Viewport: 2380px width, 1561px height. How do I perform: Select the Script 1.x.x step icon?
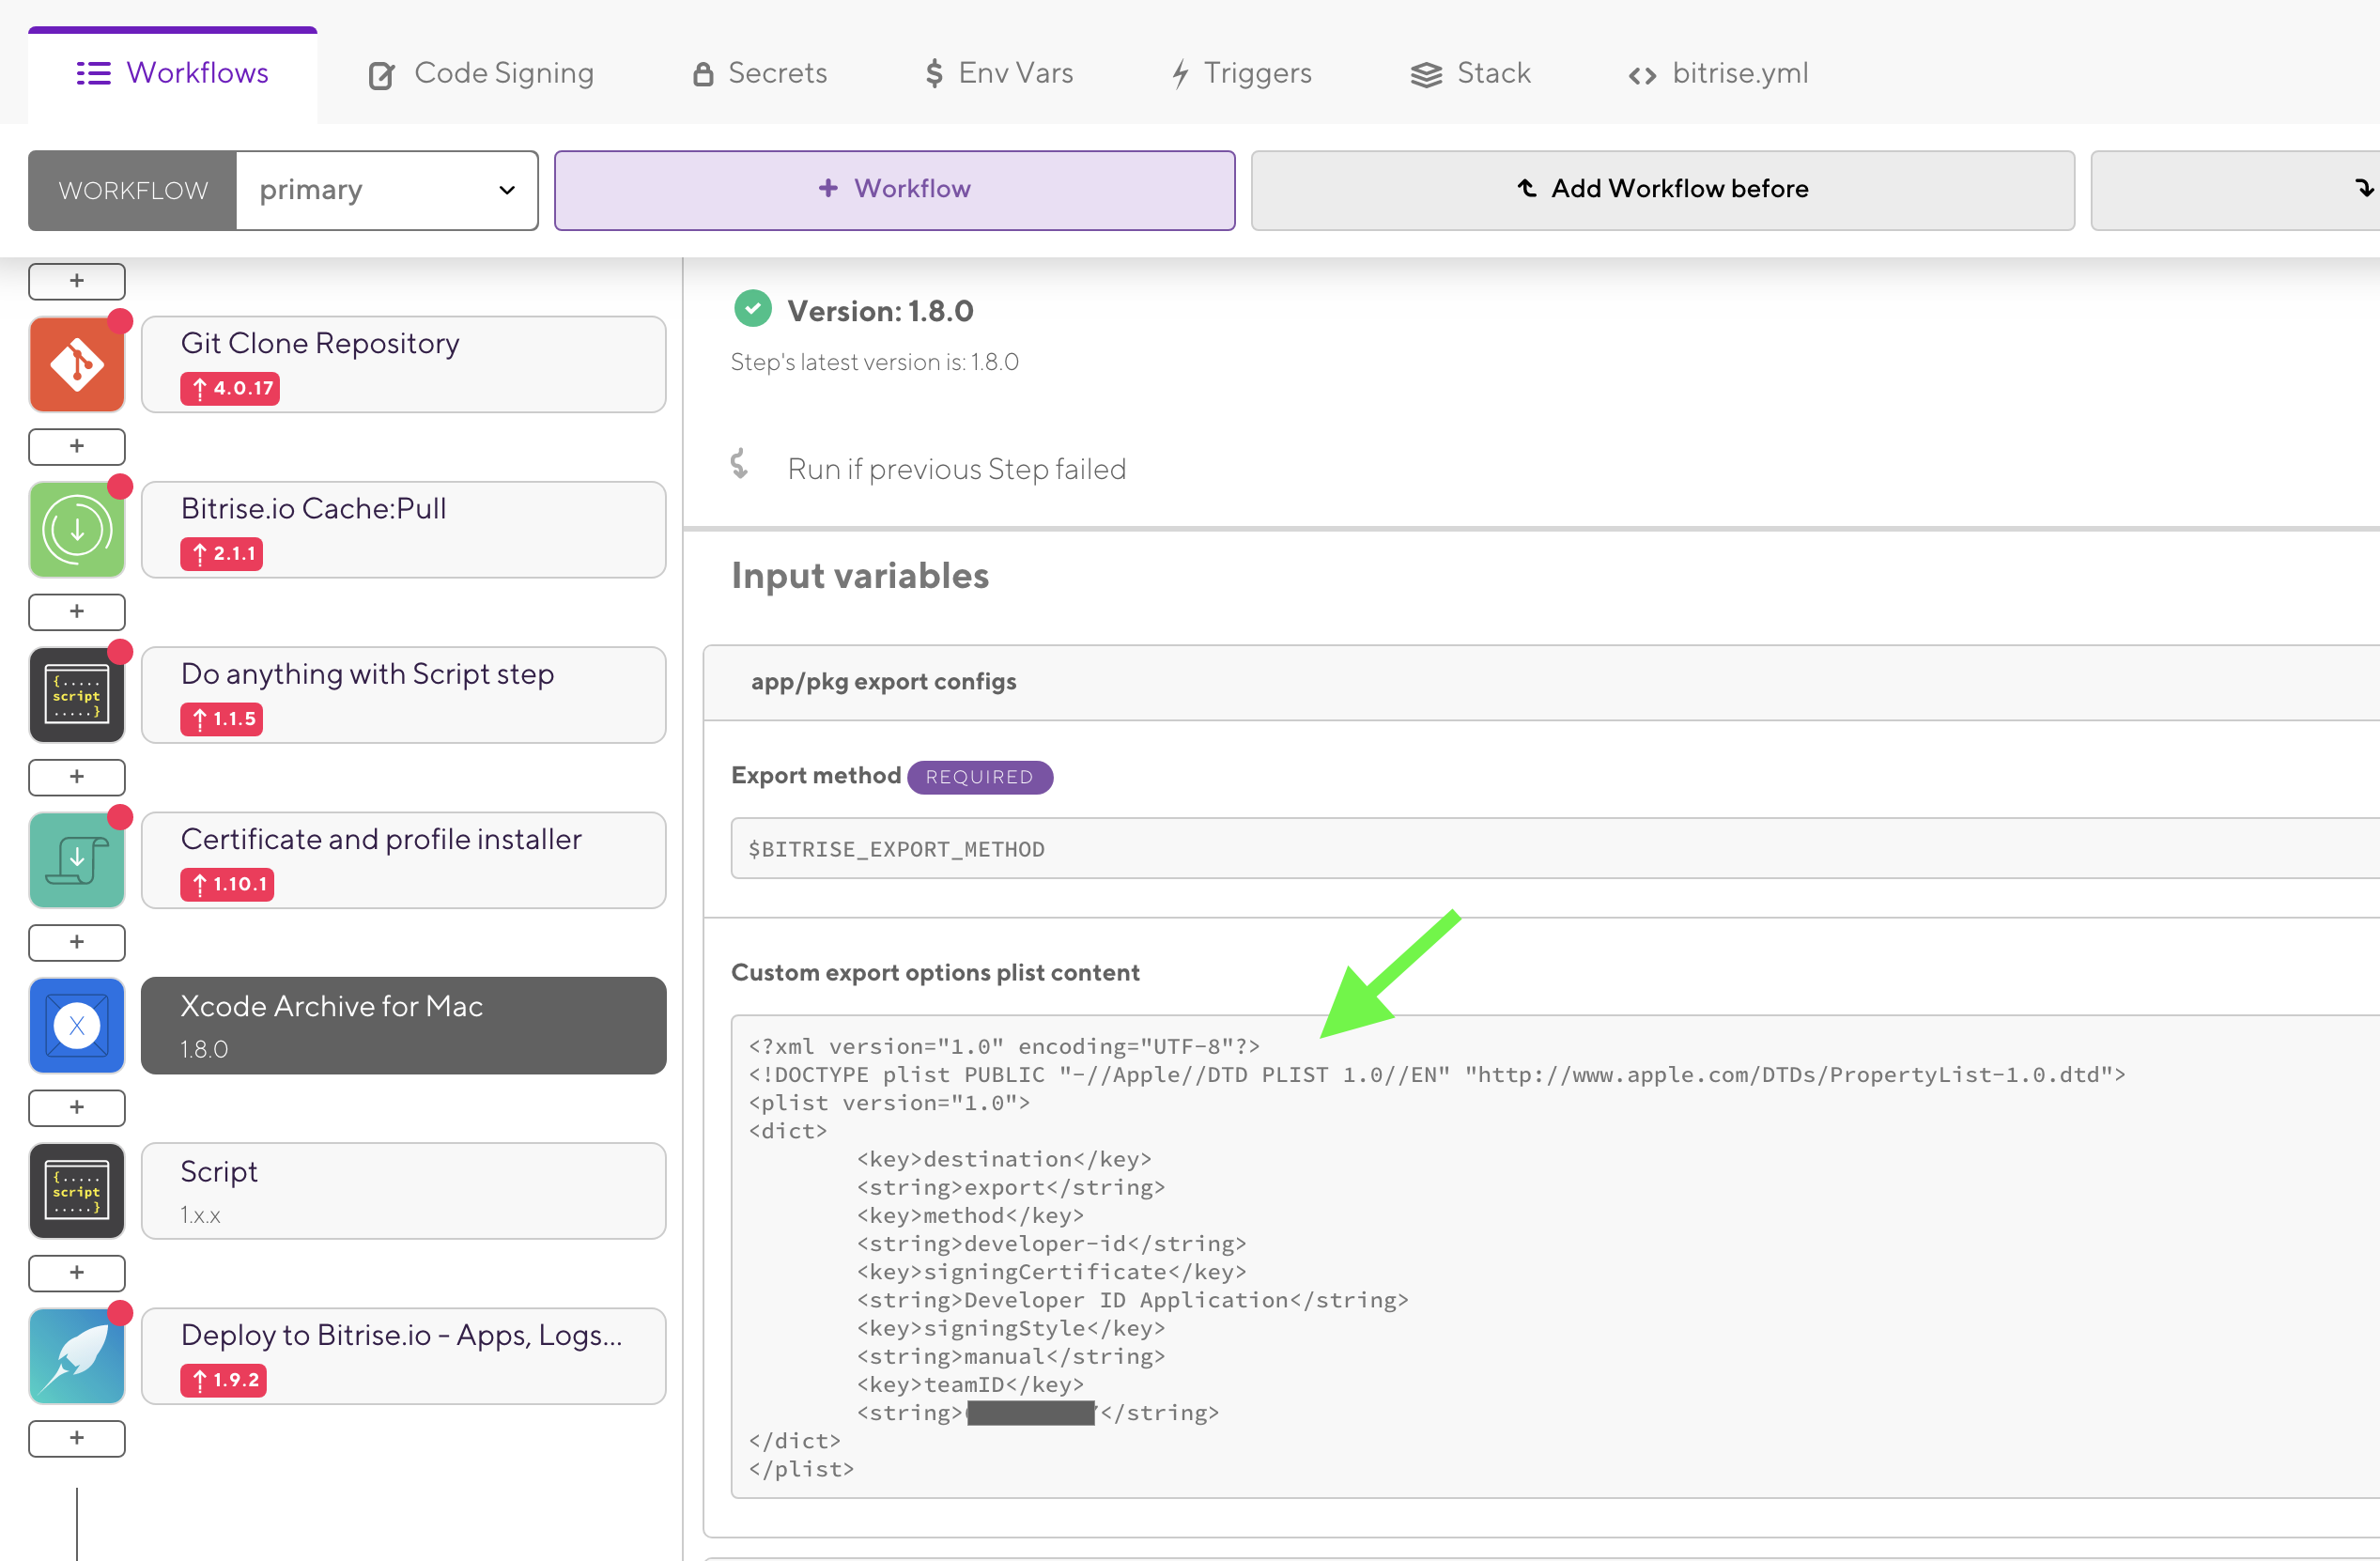pos(77,1190)
